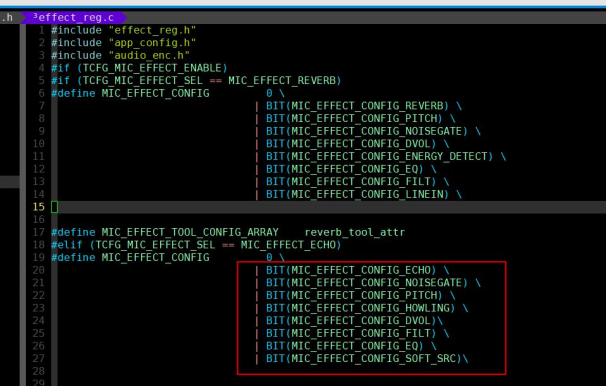This screenshot has height=386, width=606.
Task: Click line number 16 in gutter
Action: (38, 219)
